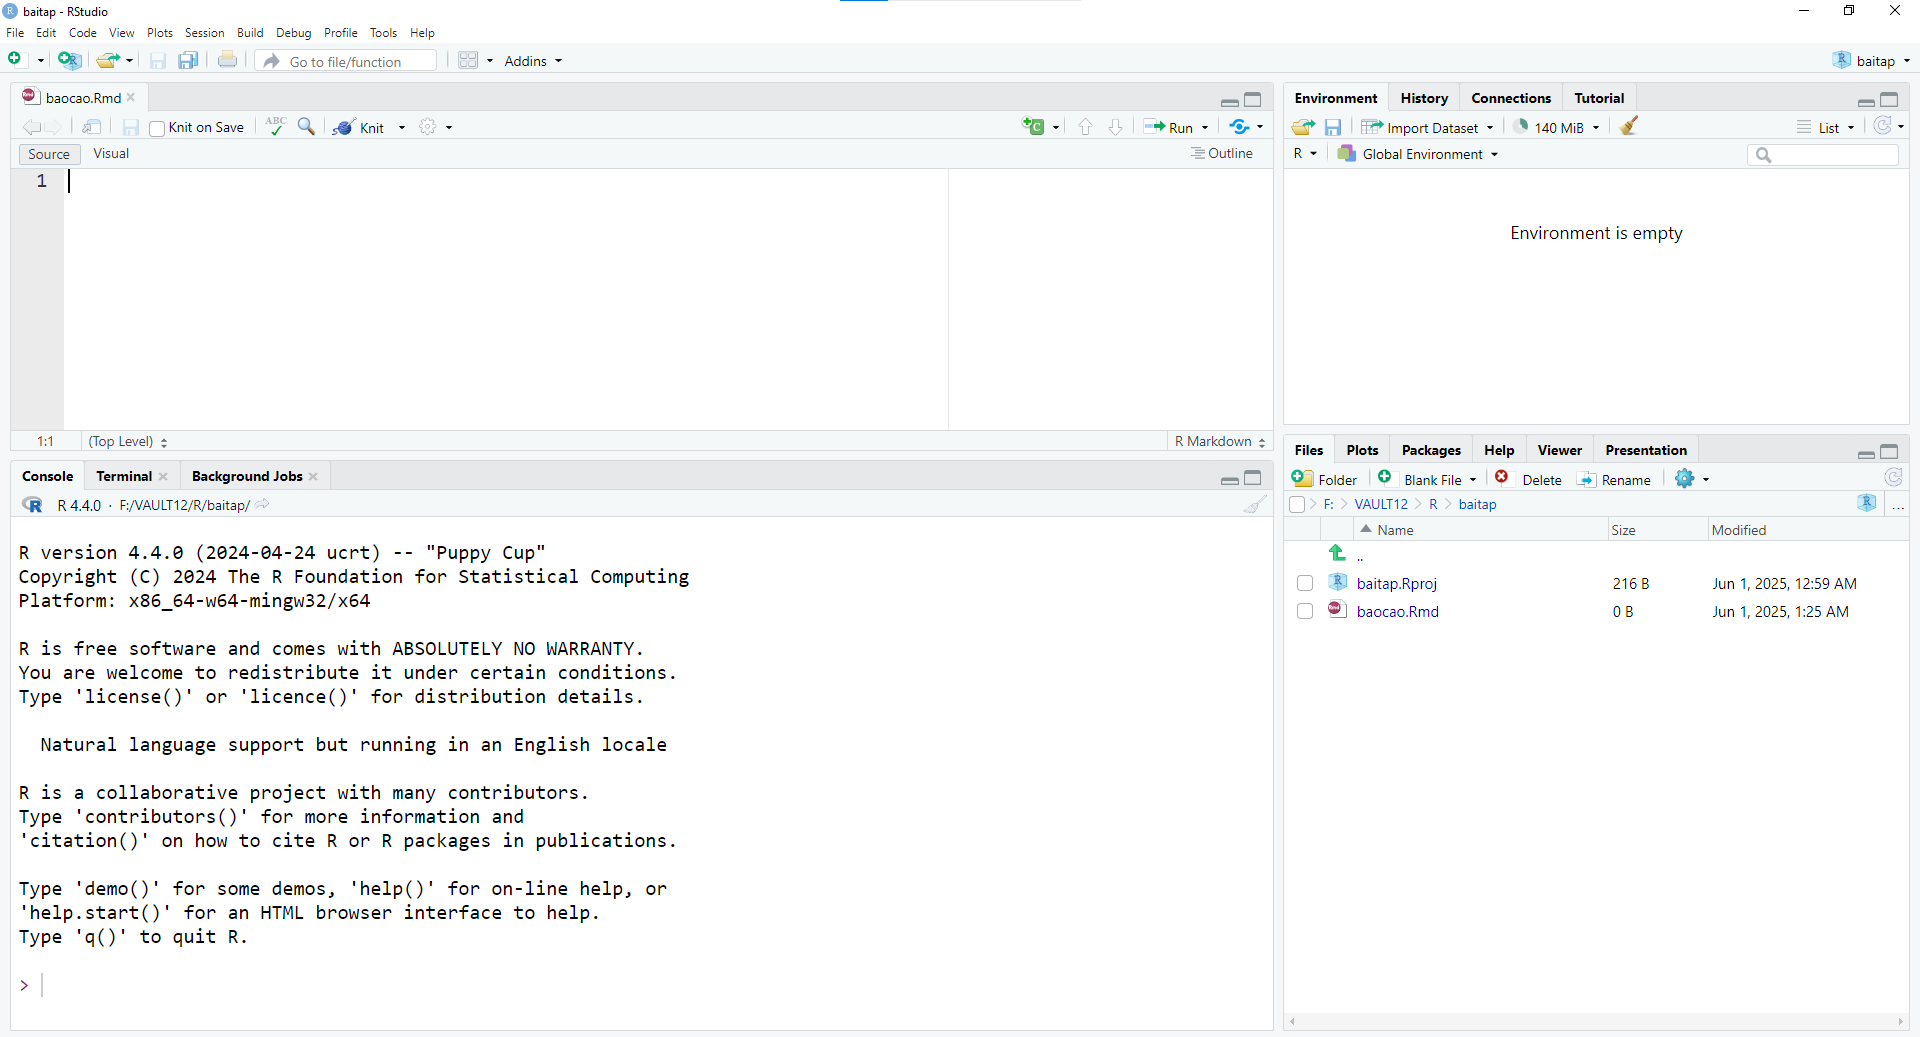Open Blank File dropdown
Viewport: 1920px width, 1037px height.
pyautogui.click(x=1428, y=479)
